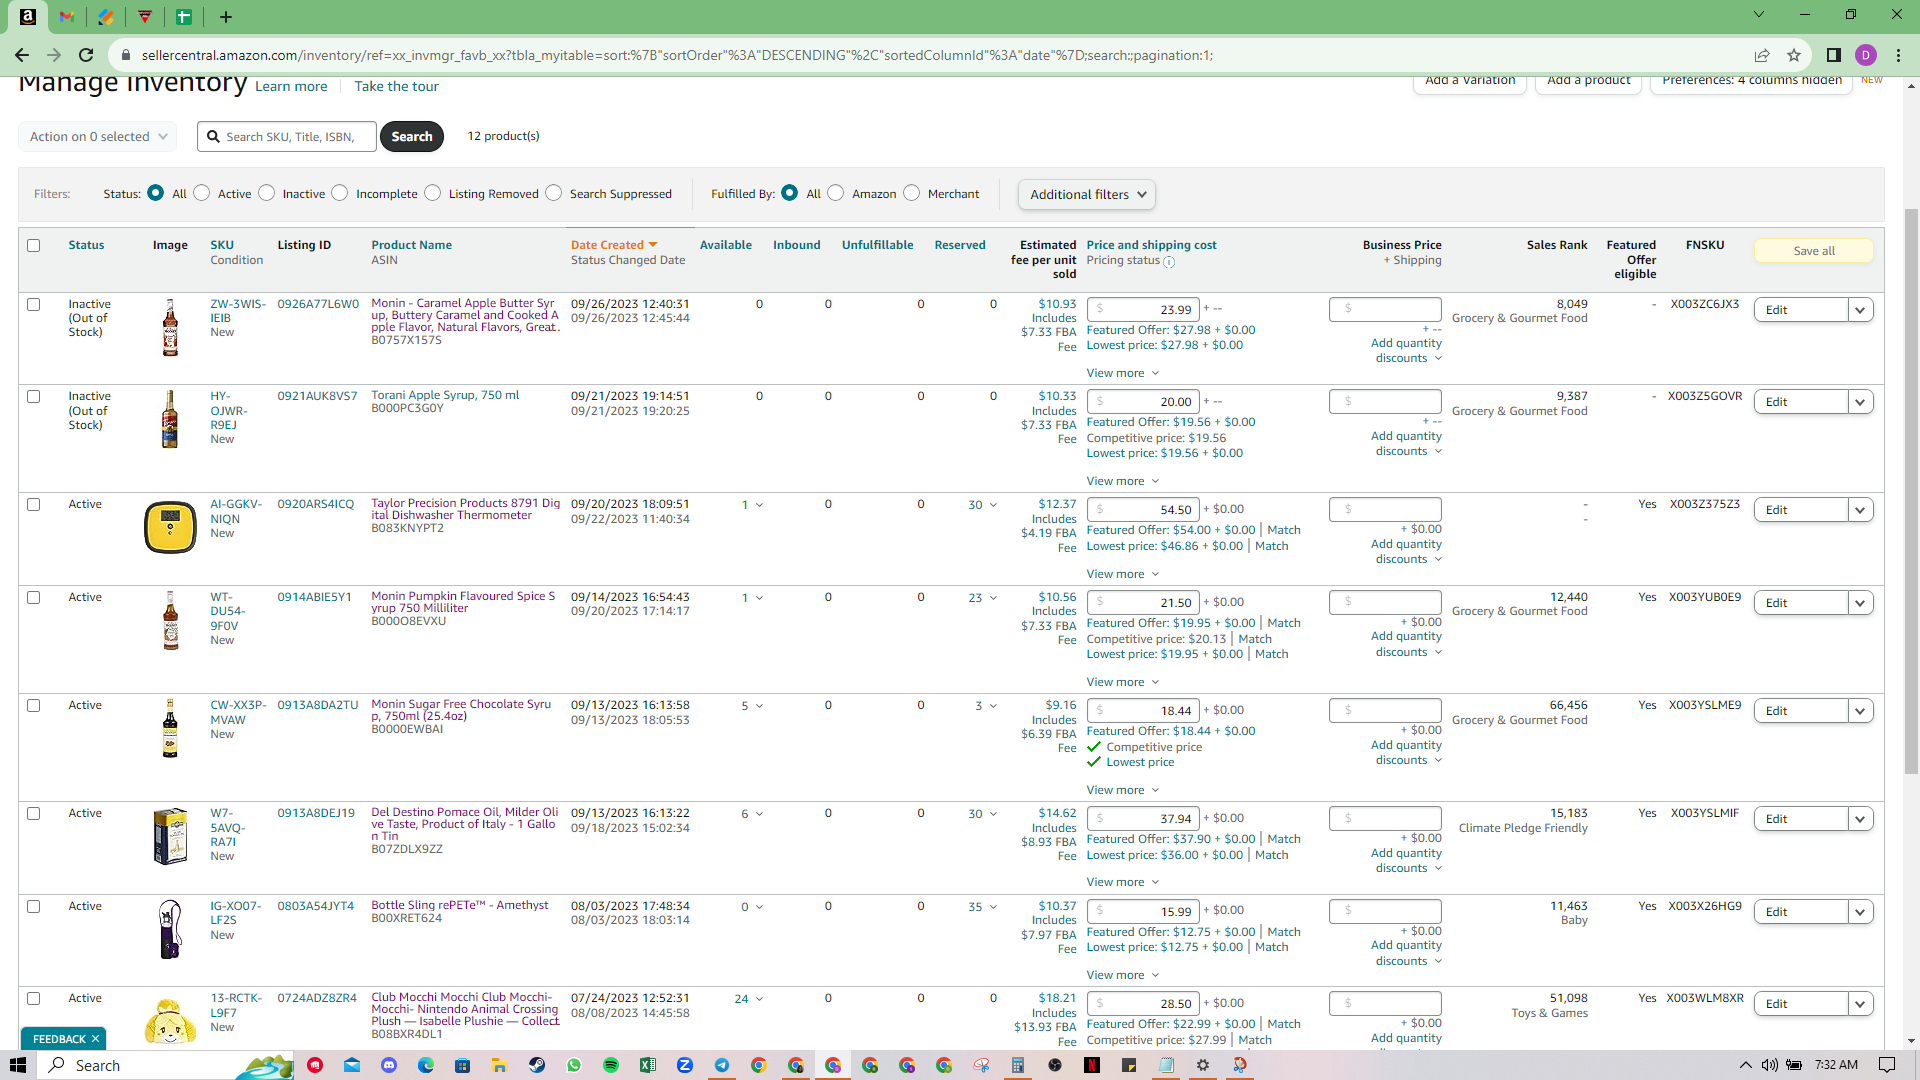Open the Bottle Sling product thumbnail

170,929
